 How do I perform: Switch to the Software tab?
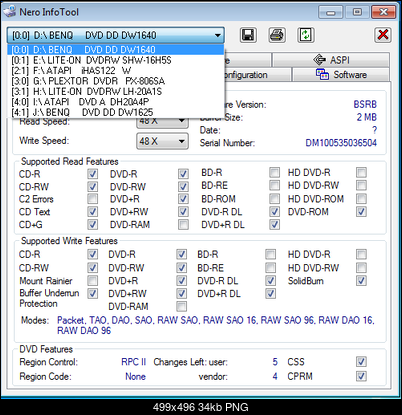(341, 74)
